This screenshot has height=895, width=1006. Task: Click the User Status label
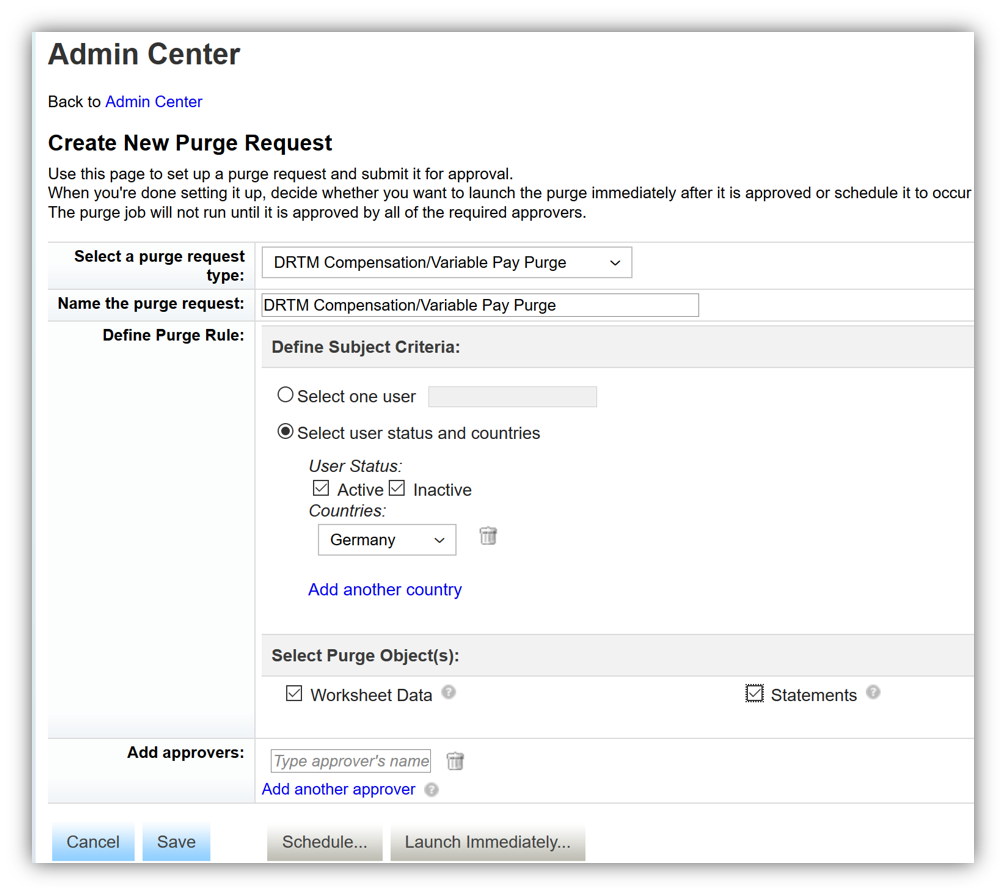tap(355, 466)
